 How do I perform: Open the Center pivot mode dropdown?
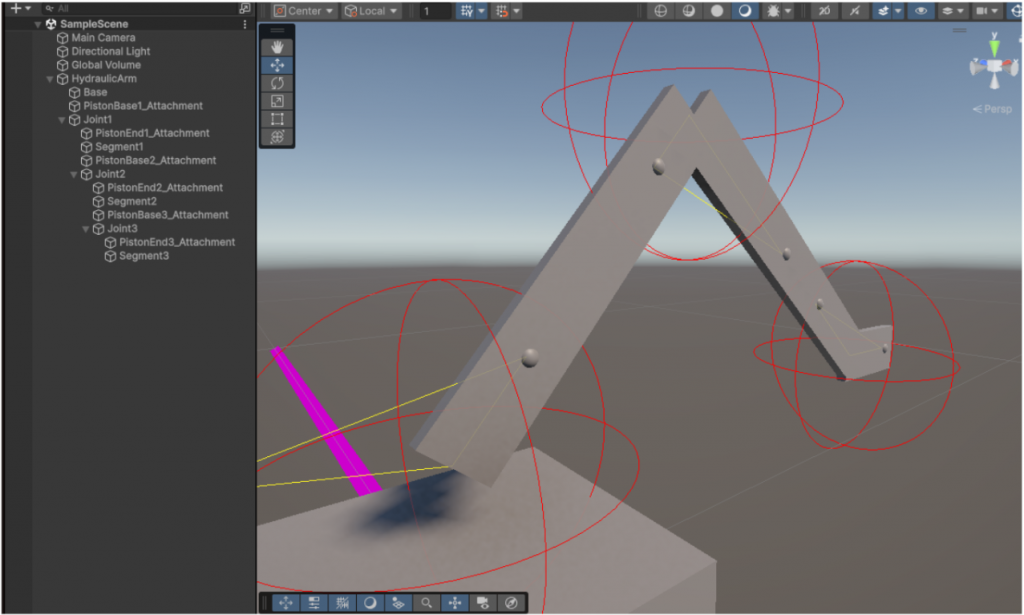click(304, 11)
